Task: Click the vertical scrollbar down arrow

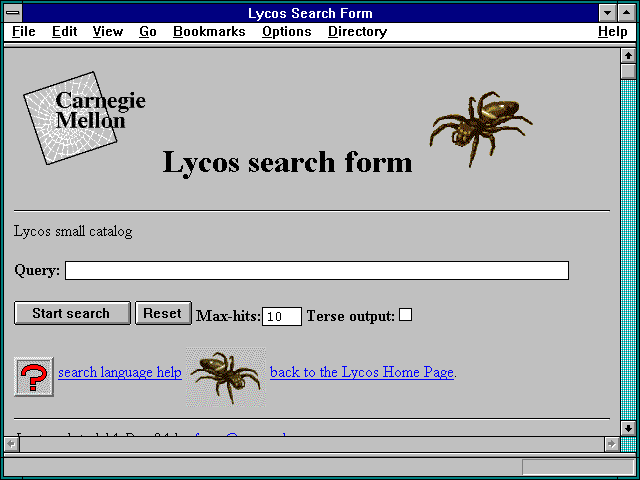Action: click(628, 428)
